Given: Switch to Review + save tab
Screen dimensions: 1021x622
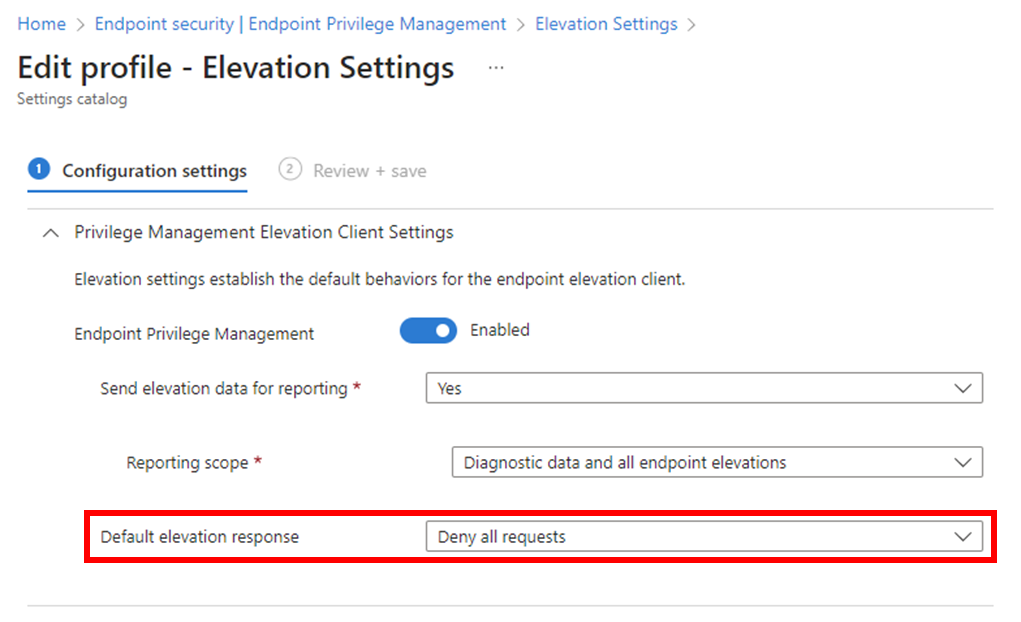Looking at the screenshot, I should (x=369, y=171).
